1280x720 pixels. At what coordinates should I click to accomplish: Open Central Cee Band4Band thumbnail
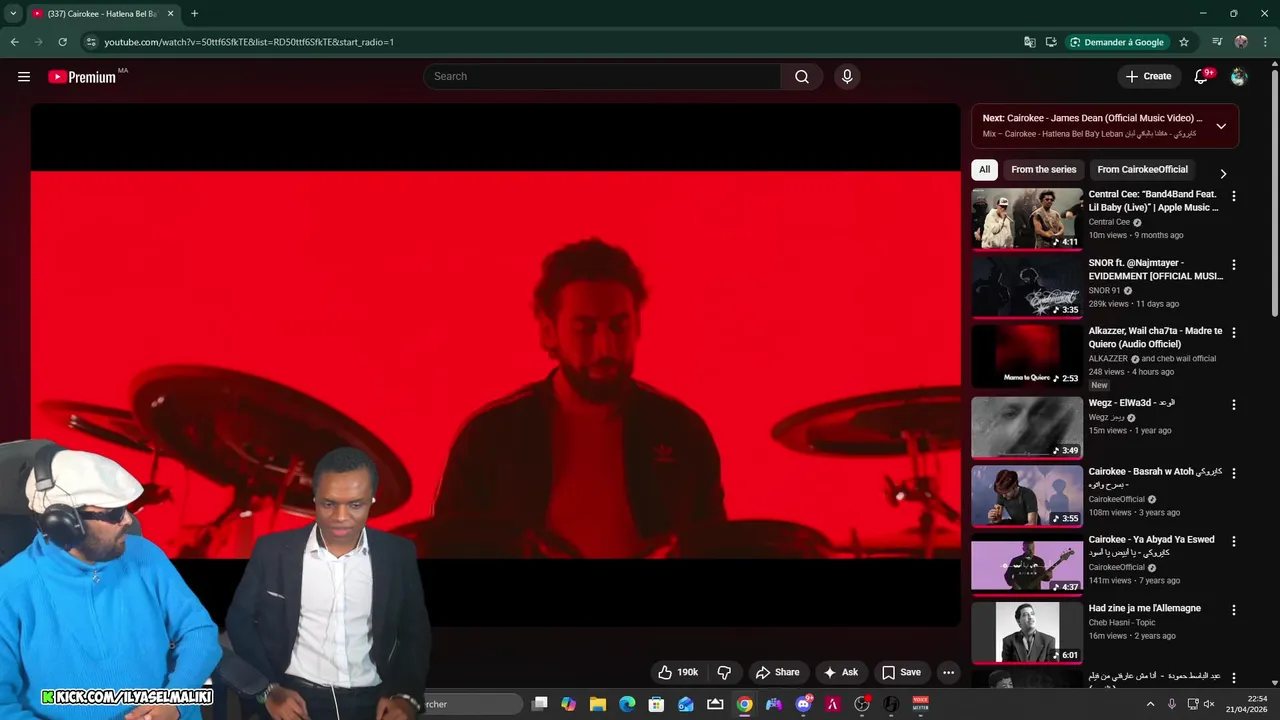[1027, 218]
